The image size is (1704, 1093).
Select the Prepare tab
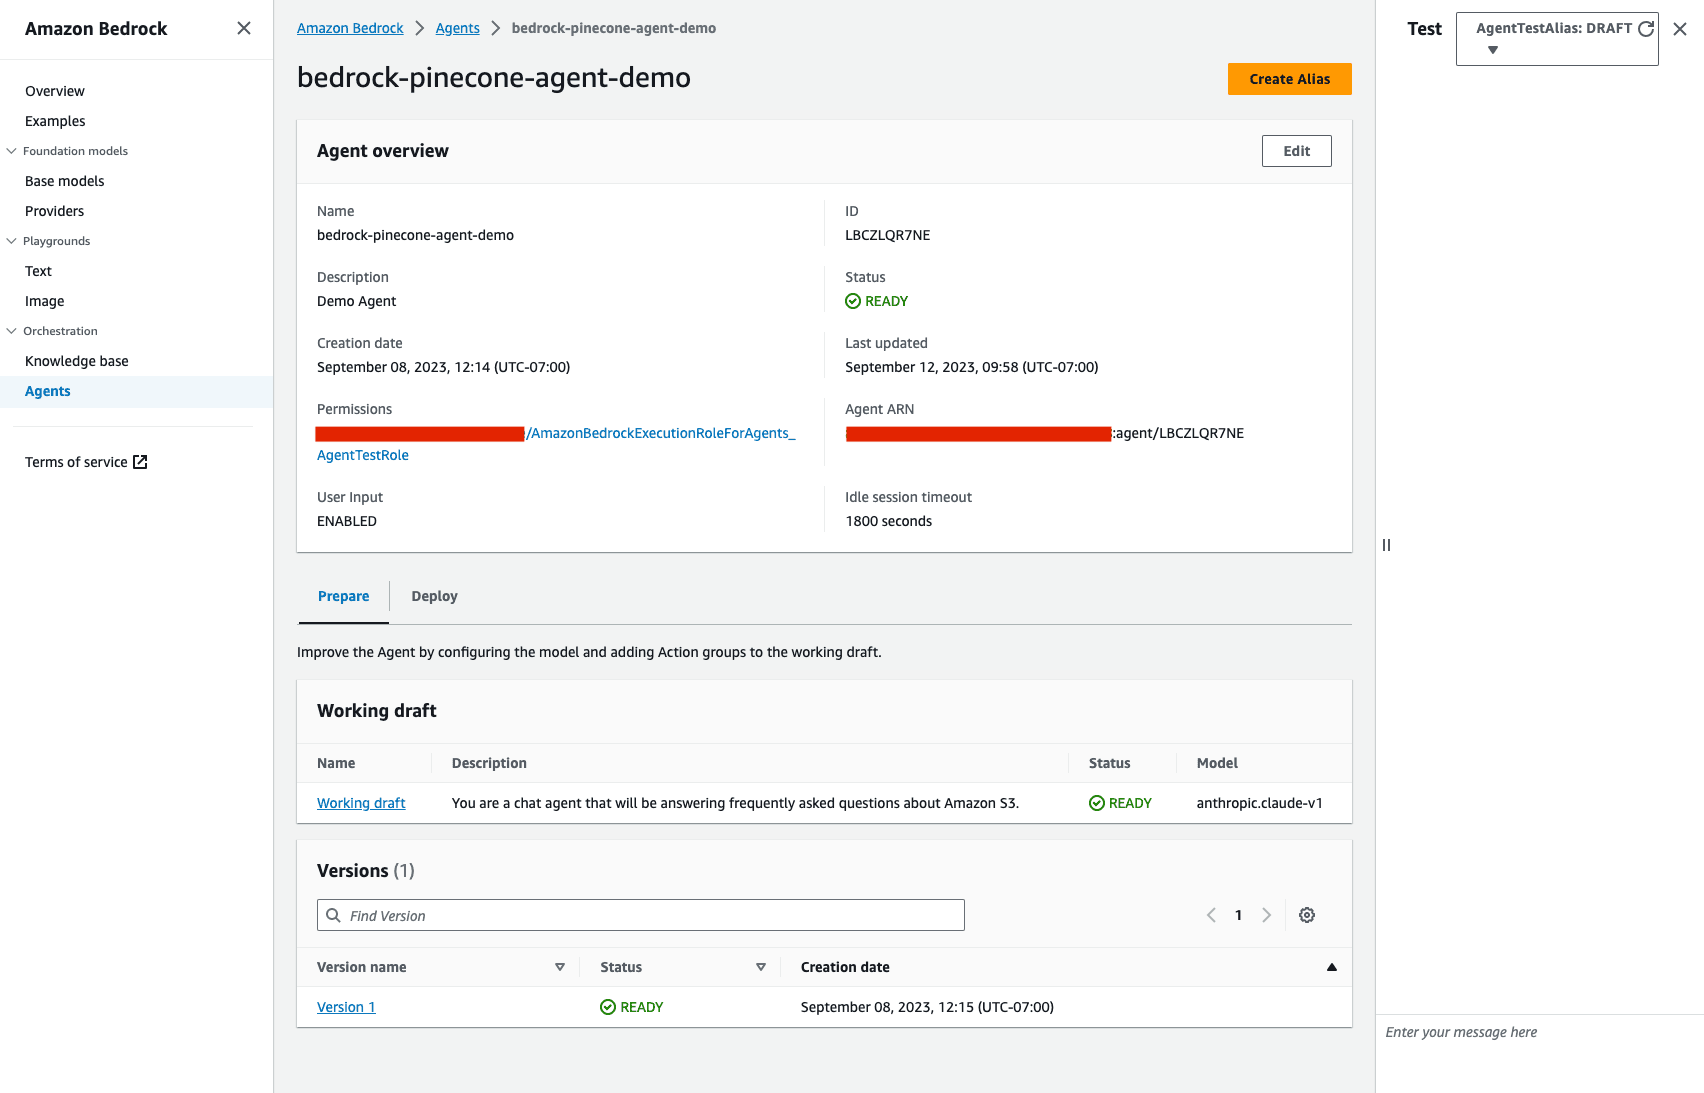coord(344,597)
